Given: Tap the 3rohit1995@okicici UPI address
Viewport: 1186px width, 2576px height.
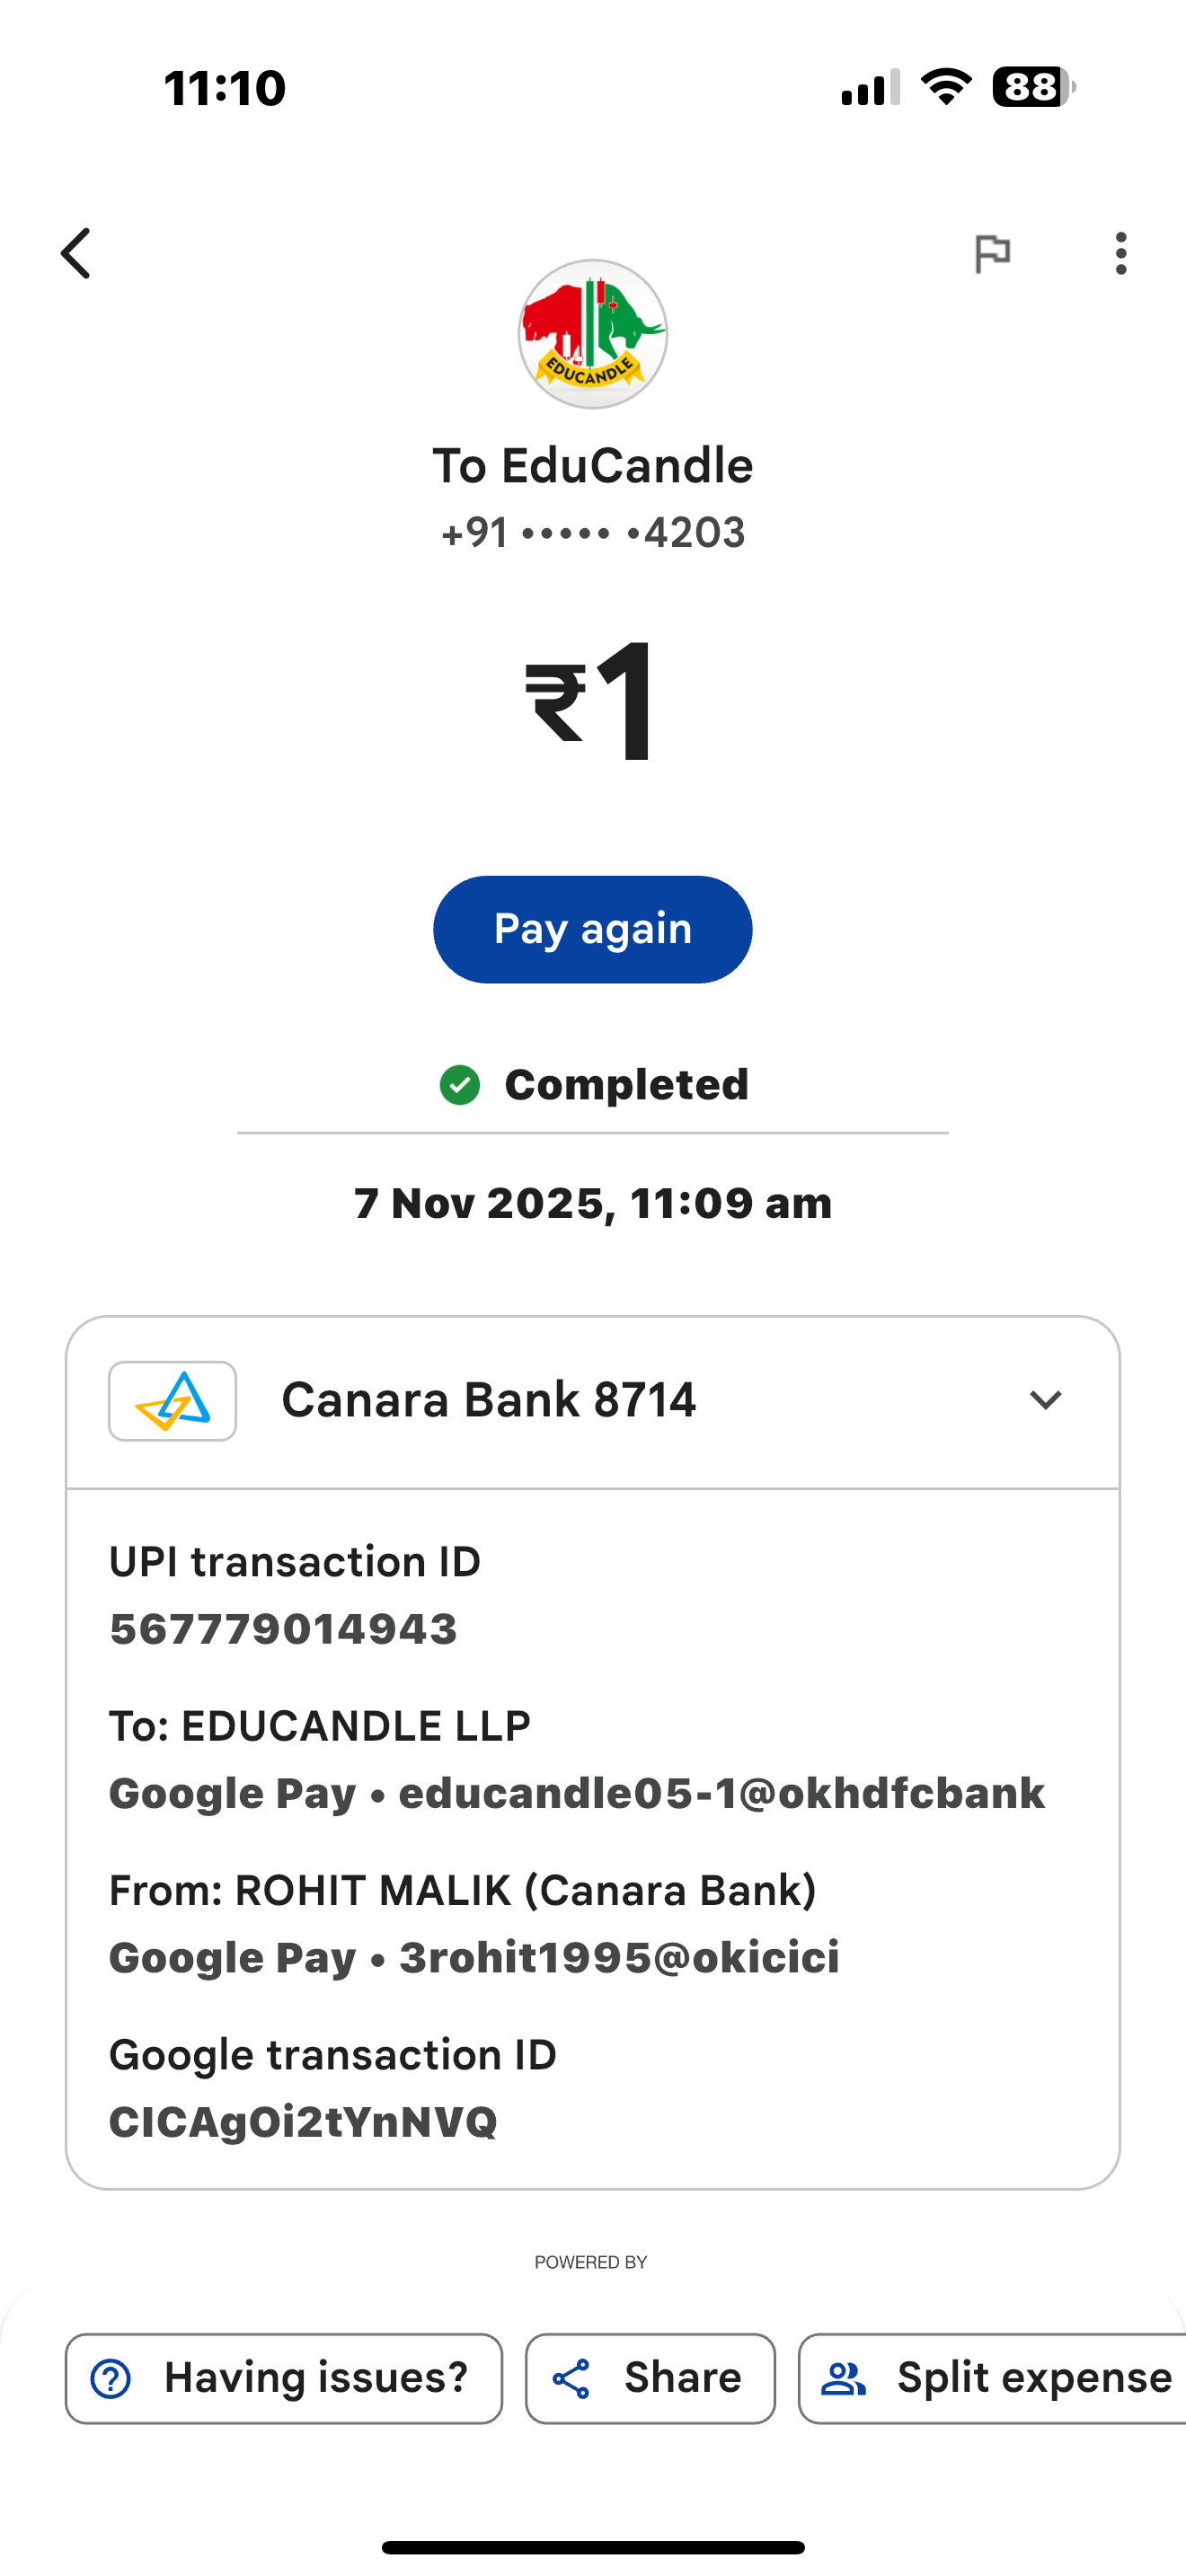Looking at the screenshot, I should (x=619, y=1958).
